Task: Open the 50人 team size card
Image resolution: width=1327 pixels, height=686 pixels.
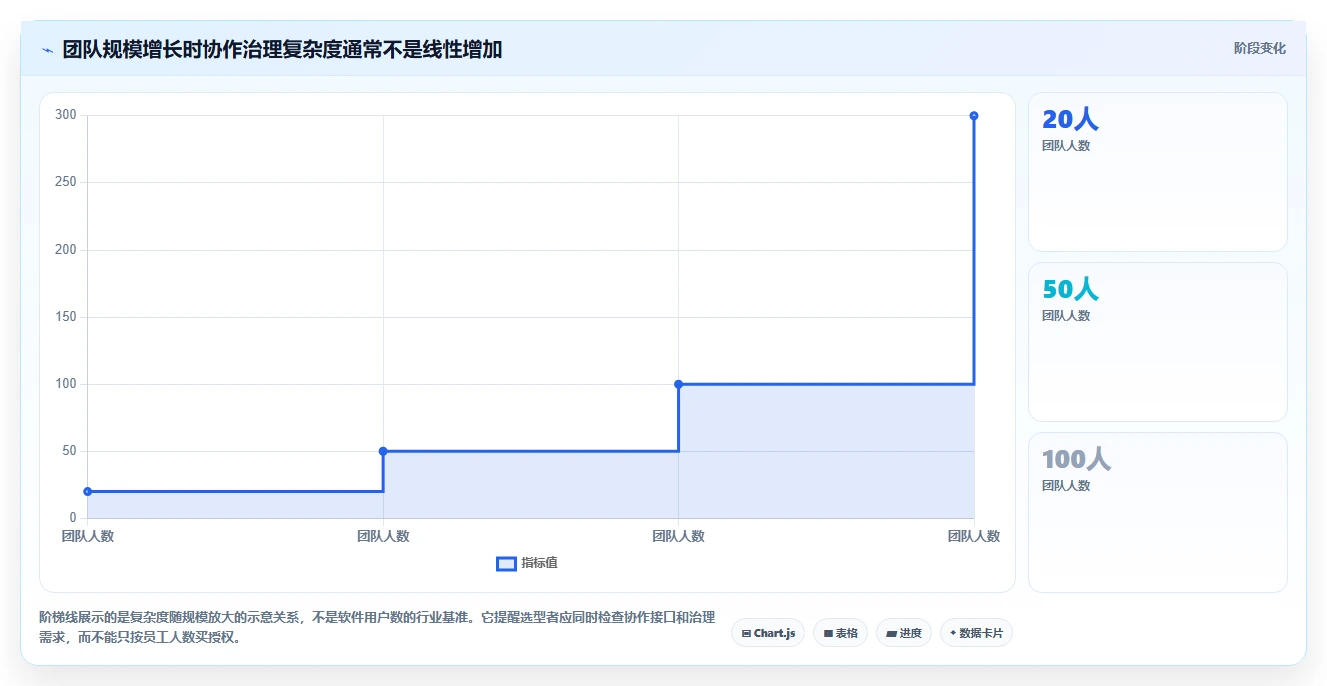Action: coord(1158,342)
